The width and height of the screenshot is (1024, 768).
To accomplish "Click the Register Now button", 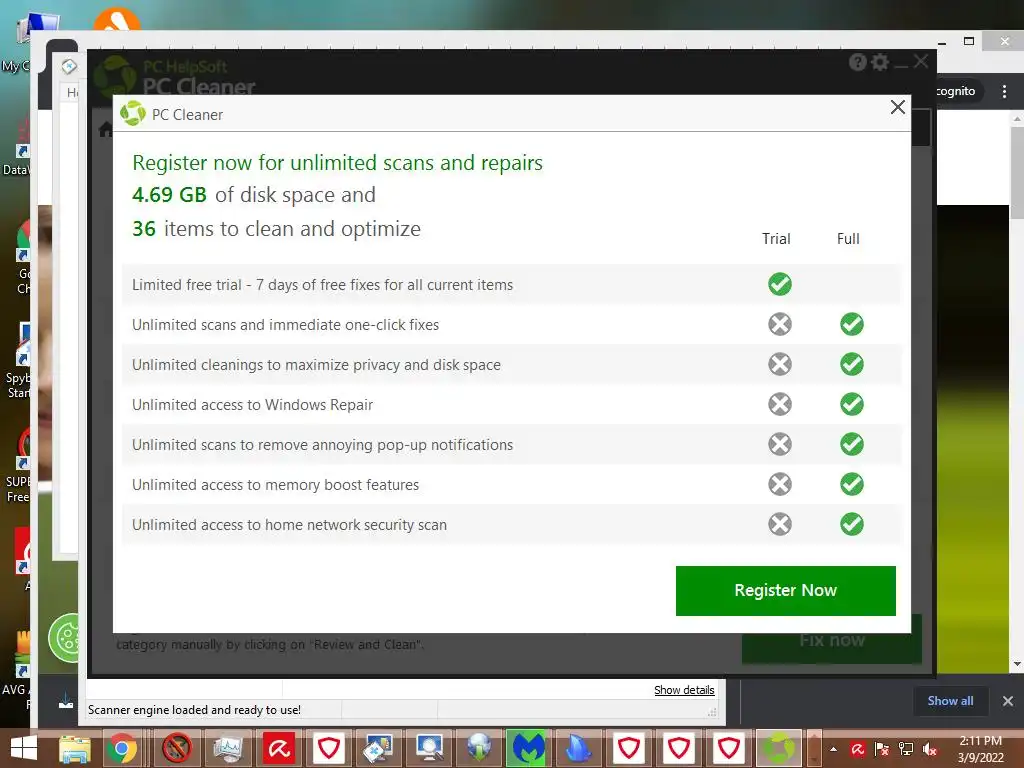I will click(786, 590).
